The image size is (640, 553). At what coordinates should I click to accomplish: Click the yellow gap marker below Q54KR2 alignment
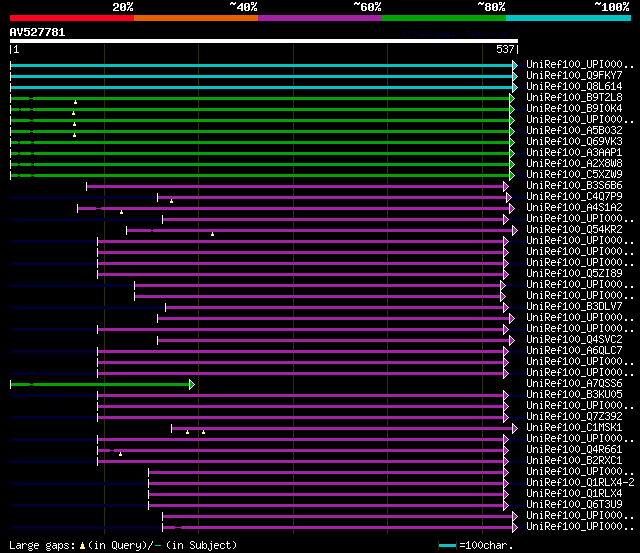(212, 234)
